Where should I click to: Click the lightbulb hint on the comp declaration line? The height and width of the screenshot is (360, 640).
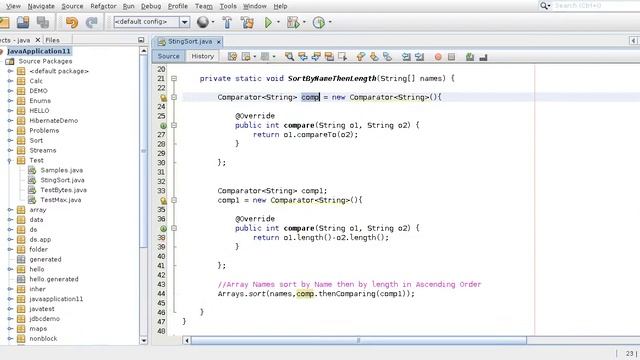tap(163, 98)
